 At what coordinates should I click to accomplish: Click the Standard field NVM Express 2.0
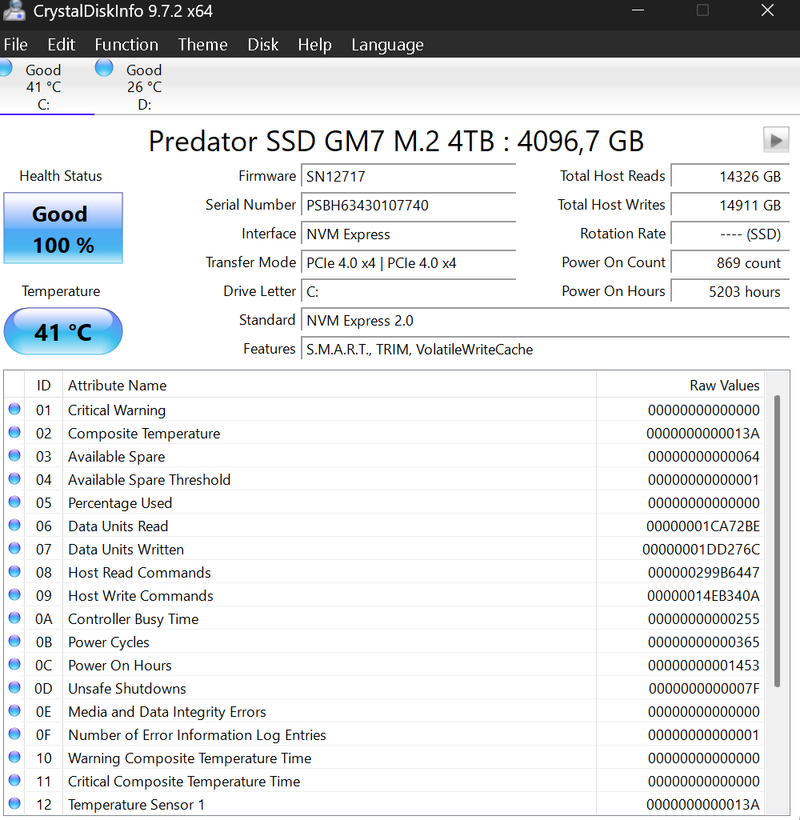545,320
